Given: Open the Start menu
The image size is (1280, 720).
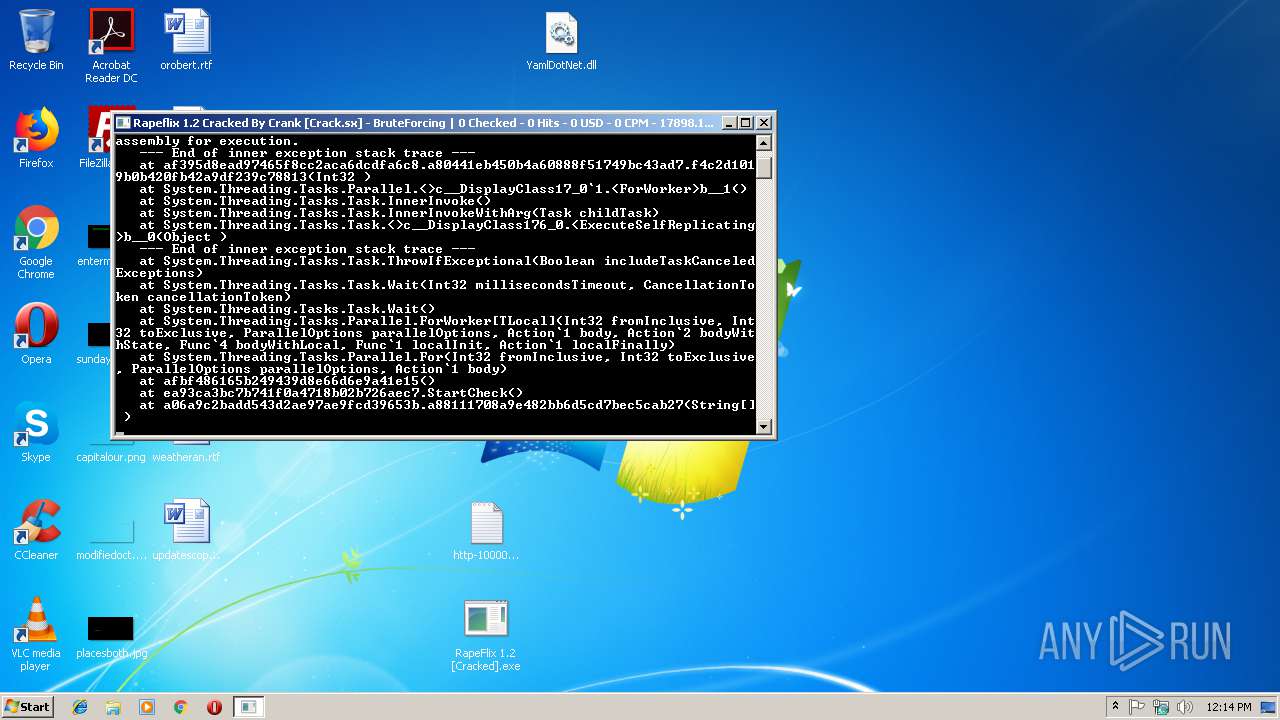Looking at the screenshot, I should (x=27, y=707).
